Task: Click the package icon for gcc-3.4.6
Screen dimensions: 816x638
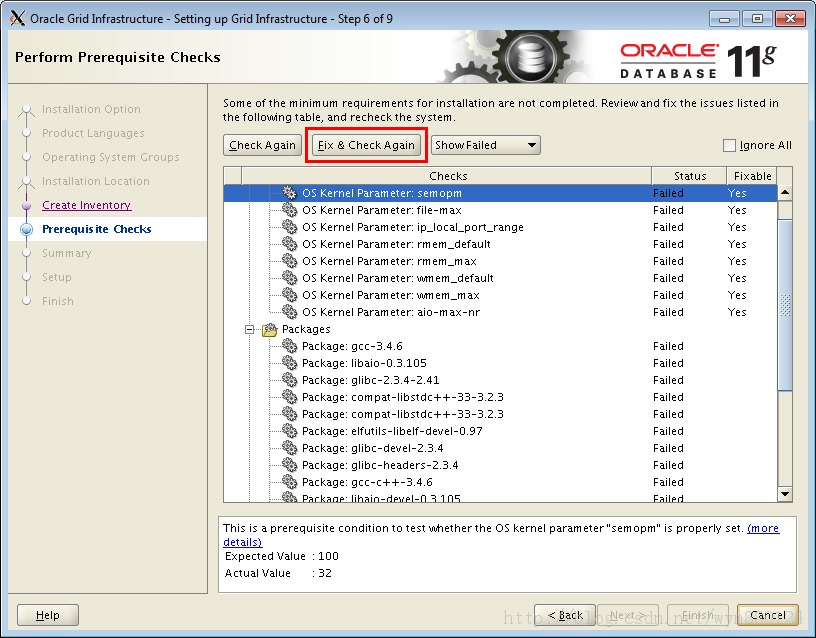Action: [287, 346]
